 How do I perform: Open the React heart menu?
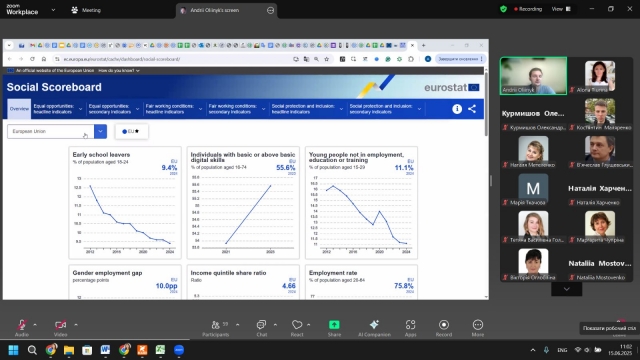297,328
